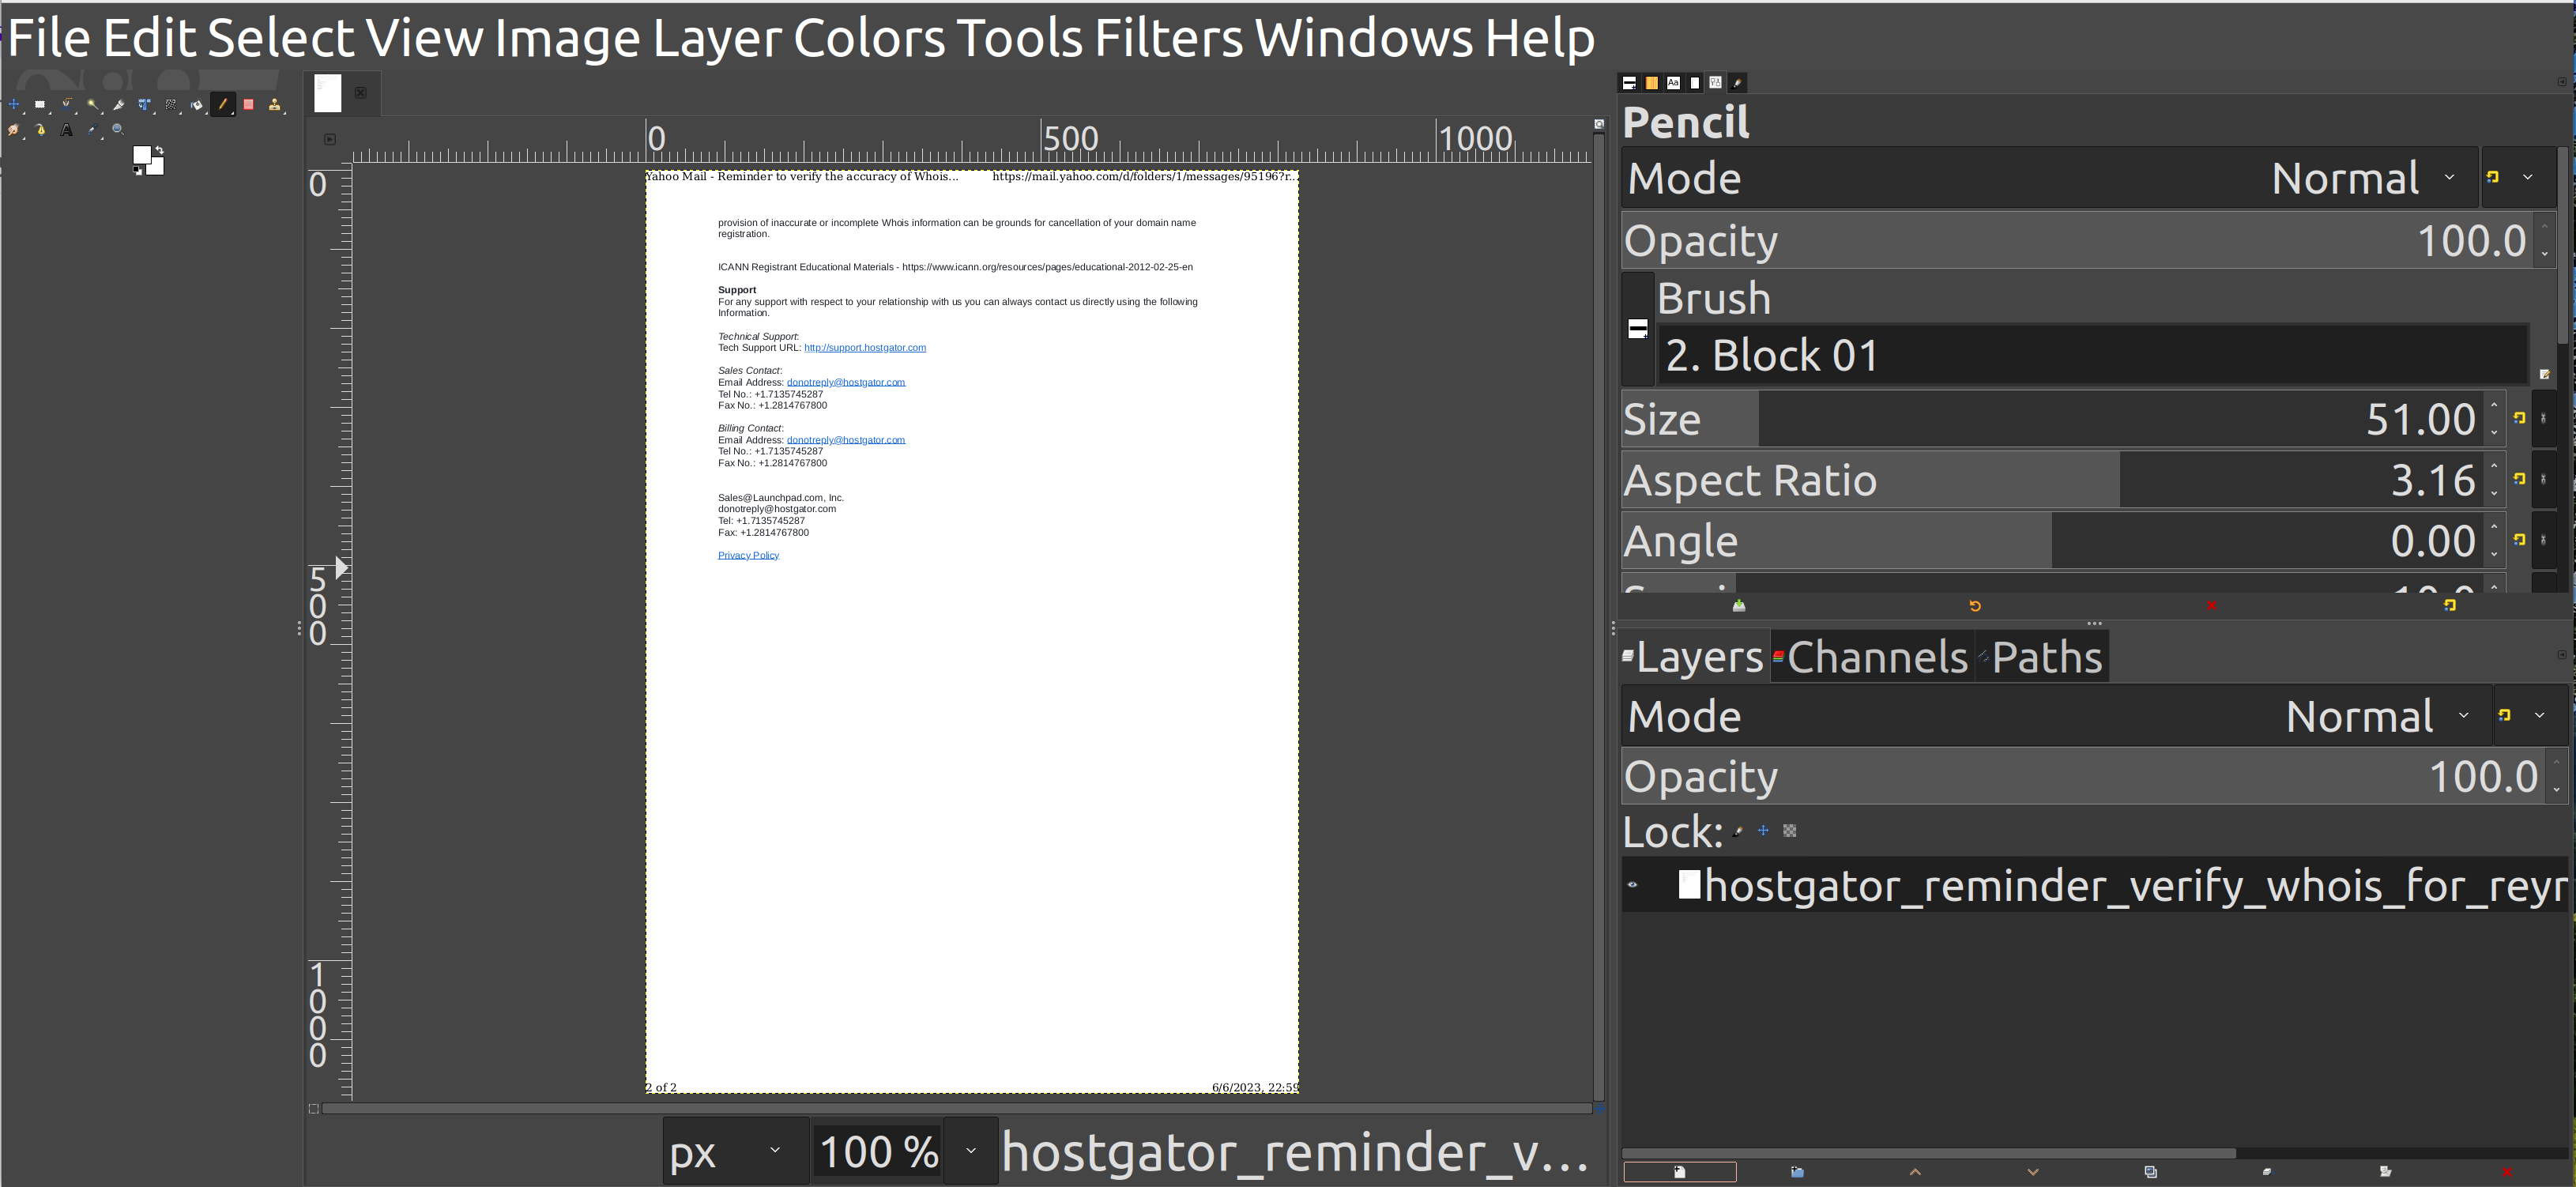Select the Eraser tool
Image resolution: width=2576 pixels, height=1187 pixels.
(x=249, y=105)
